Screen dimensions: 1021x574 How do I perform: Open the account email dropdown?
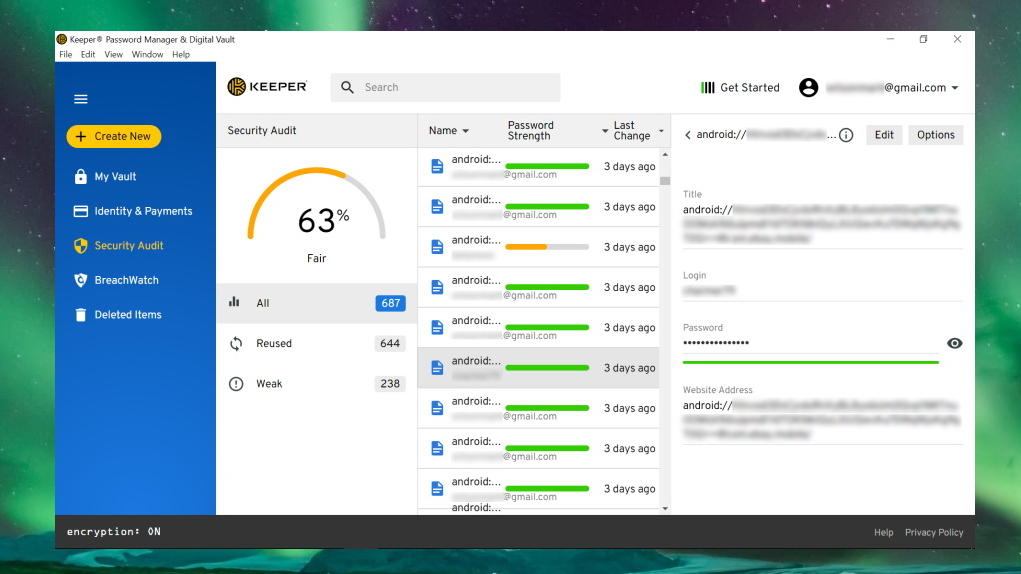[955, 88]
